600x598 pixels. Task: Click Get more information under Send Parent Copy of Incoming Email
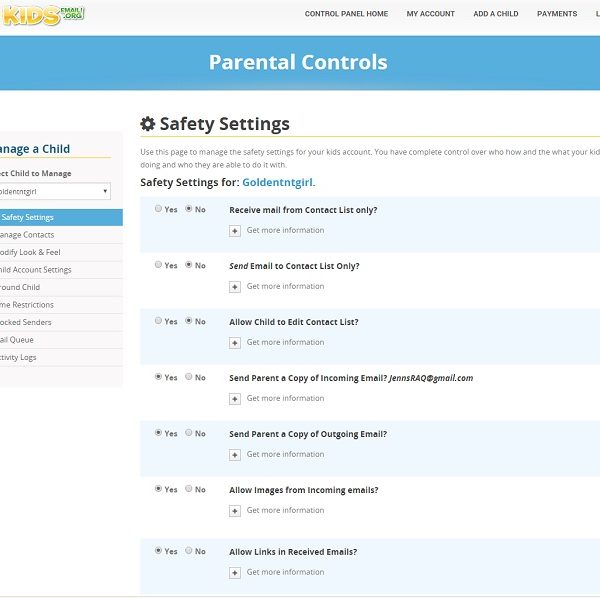coord(285,398)
